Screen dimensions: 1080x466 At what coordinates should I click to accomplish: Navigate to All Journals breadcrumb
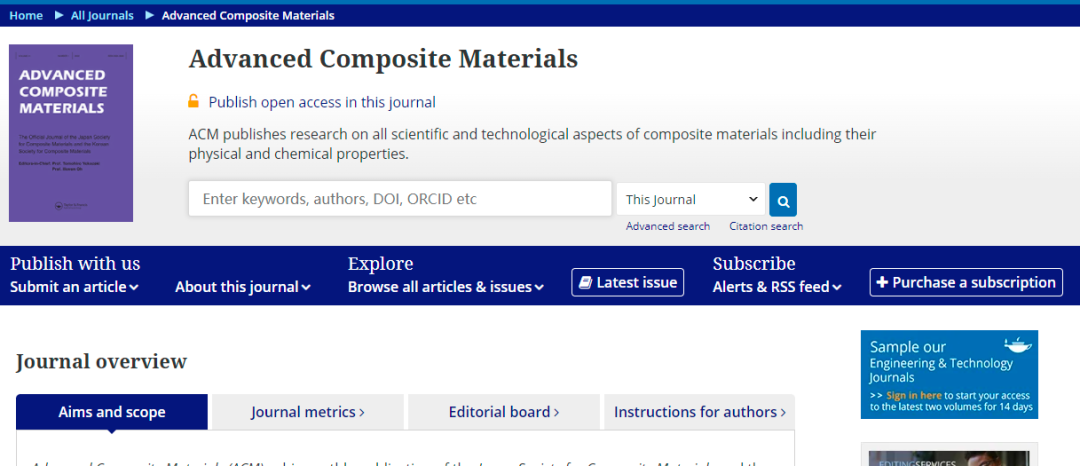[103, 15]
